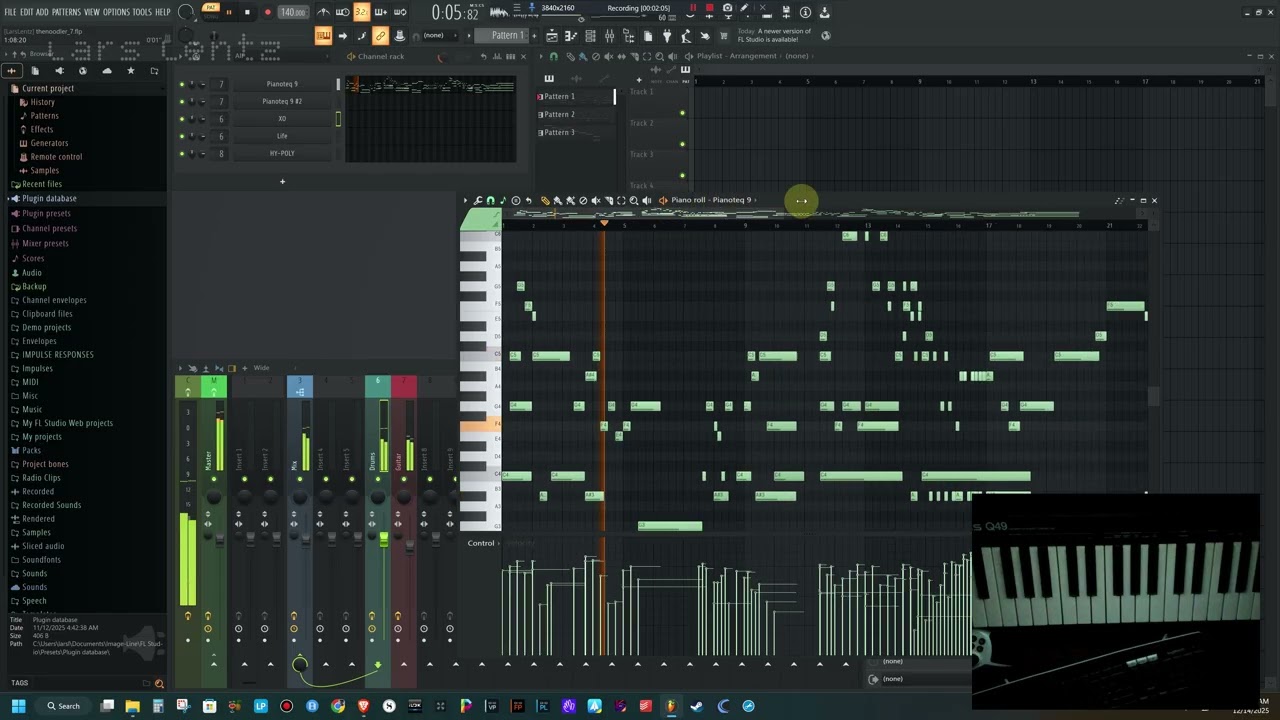Screen dimensions: 1280x720
Task: Expand the Packs folder in the Browser
Action: click(31, 450)
